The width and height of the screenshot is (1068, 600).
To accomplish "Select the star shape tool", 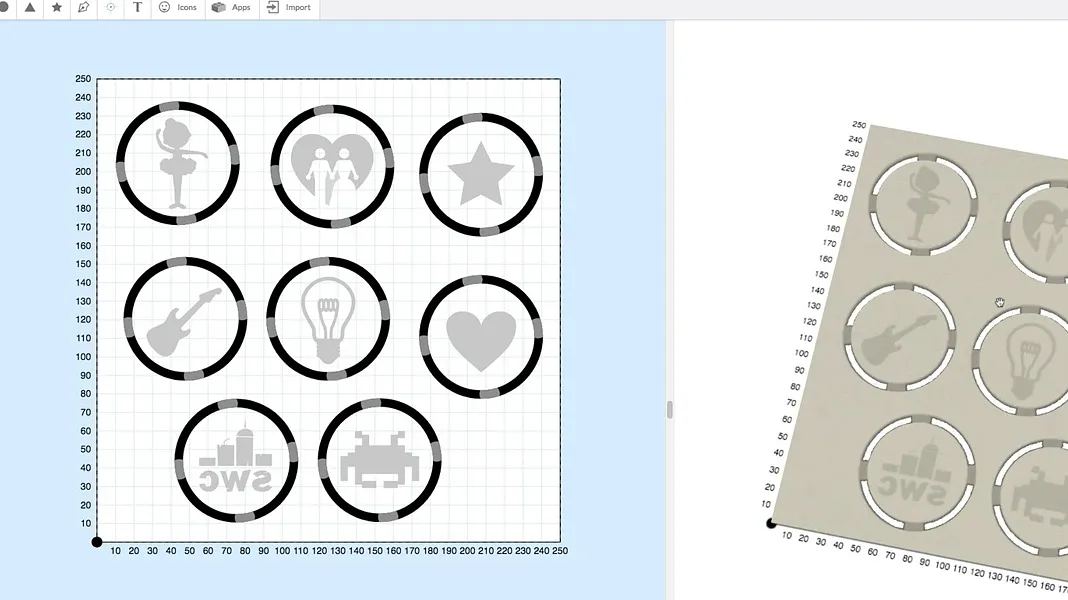I will [57, 7].
